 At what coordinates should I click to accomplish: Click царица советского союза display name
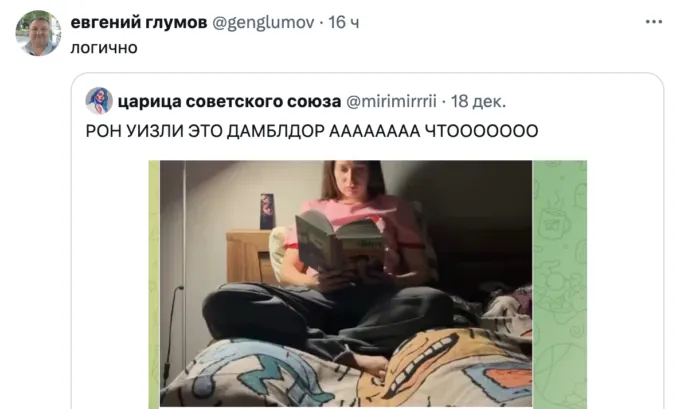point(229,101)
